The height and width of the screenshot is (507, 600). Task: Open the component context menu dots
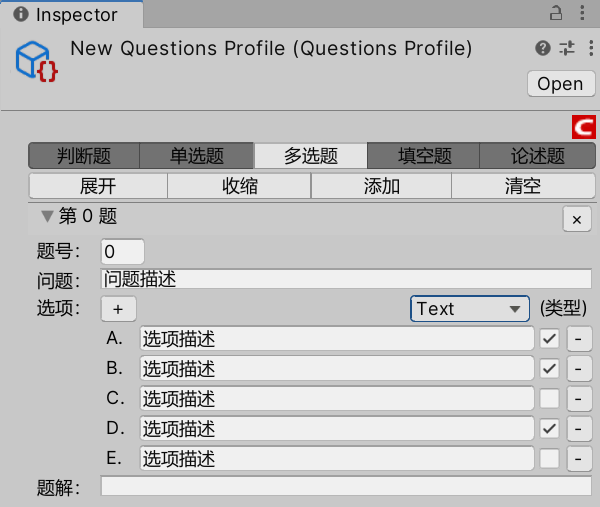point(591,48)
